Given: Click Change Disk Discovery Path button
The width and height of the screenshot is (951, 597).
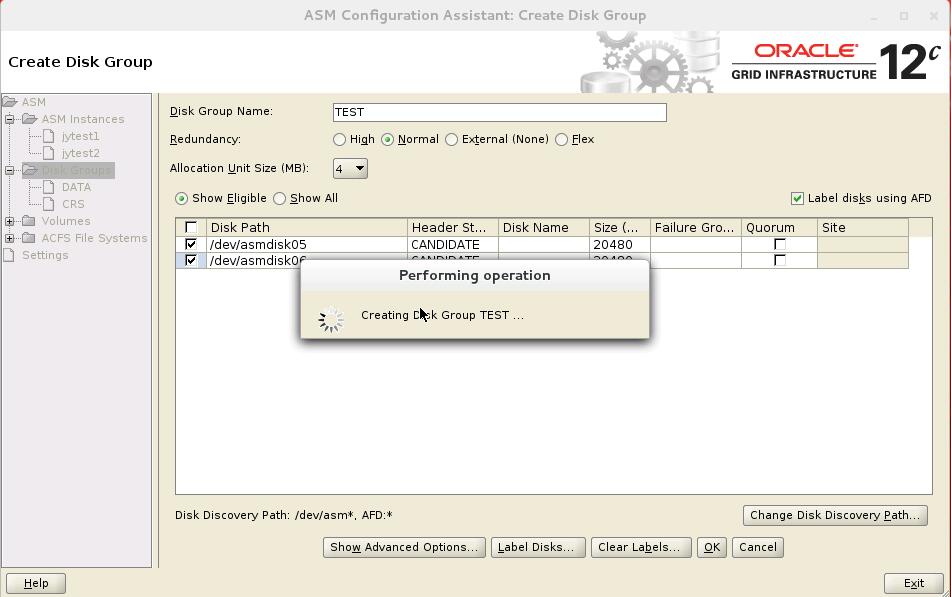Looking at the screenshot, I should (835, 515).
